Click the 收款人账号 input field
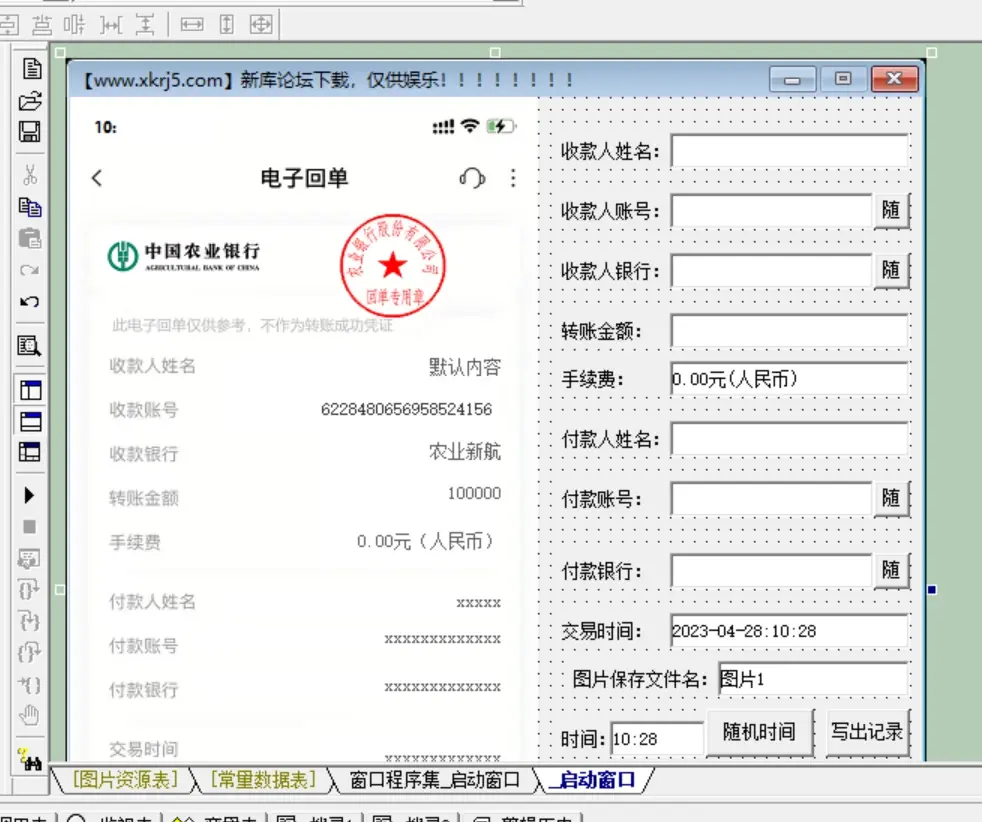The image size is (982, 822). pyautogui.click(x=772, y=211)
